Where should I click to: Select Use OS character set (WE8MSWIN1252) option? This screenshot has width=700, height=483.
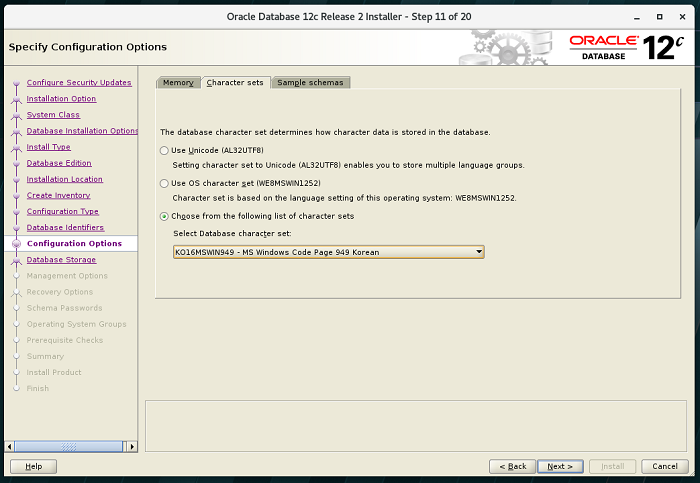coord(164,183)
